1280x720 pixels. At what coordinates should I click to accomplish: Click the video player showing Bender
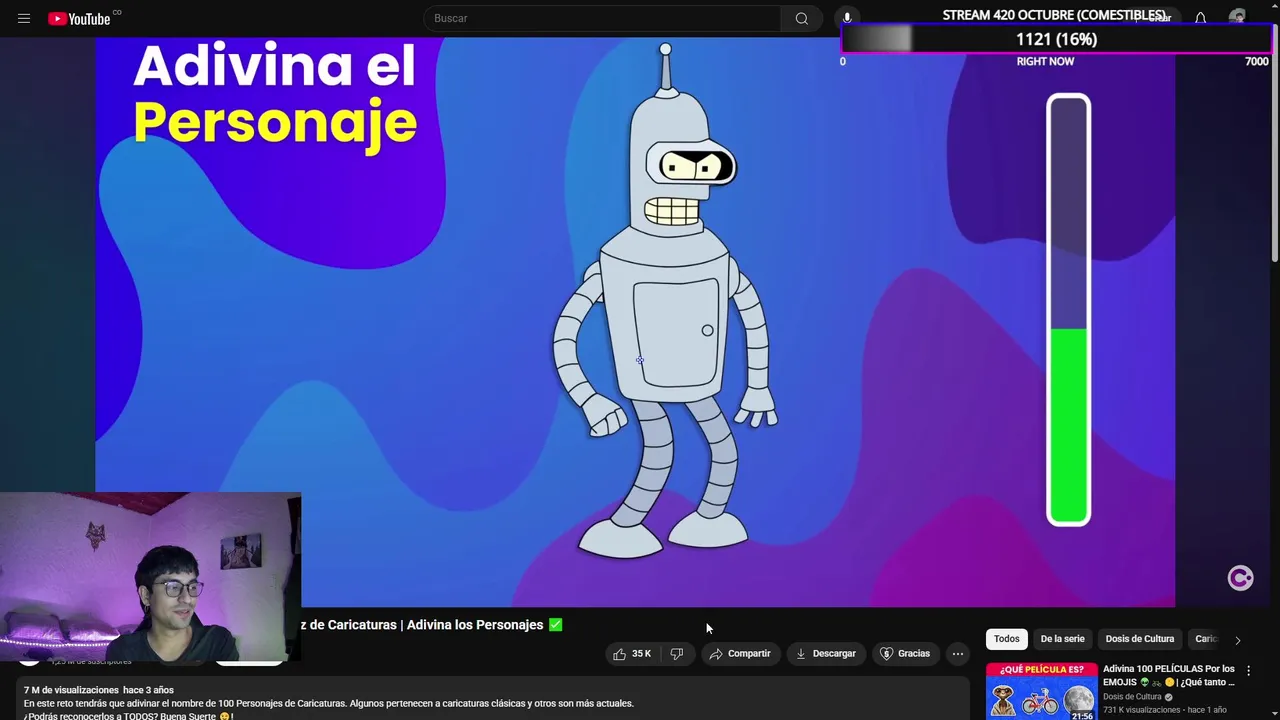click(635, 322)
